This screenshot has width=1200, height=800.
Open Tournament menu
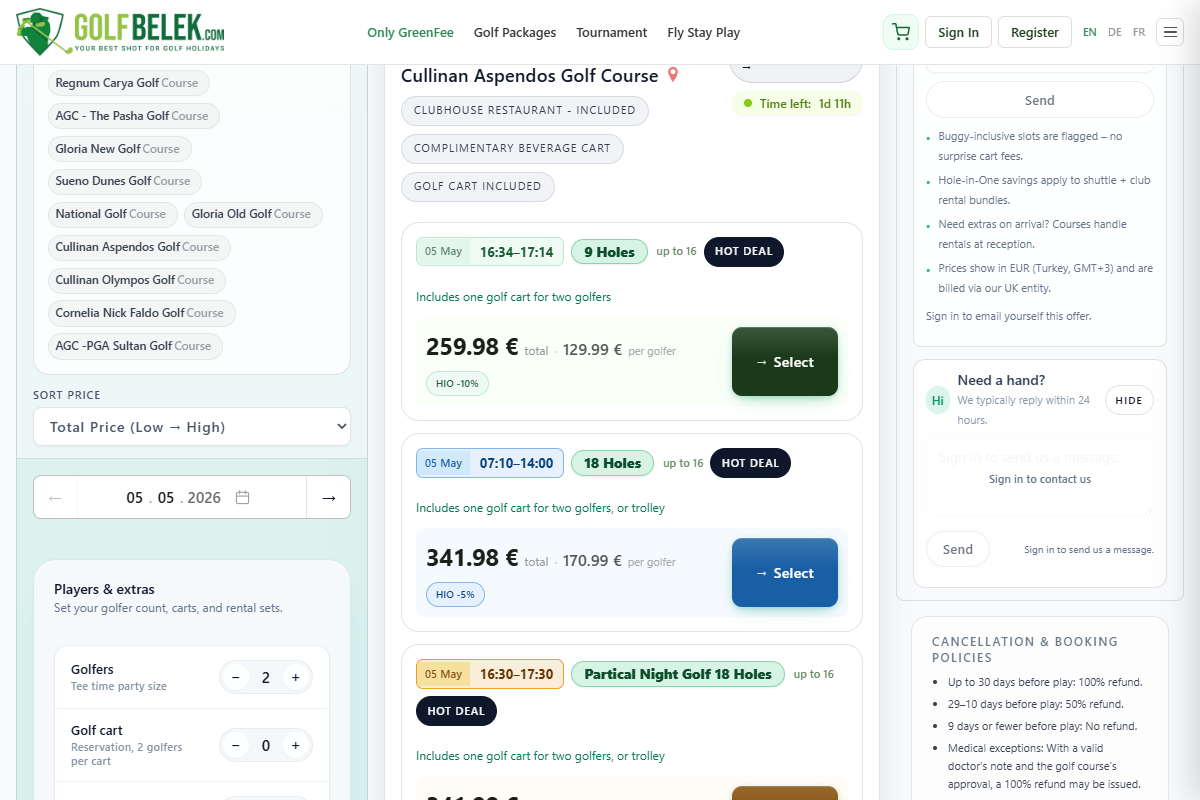tap(612, 32)
